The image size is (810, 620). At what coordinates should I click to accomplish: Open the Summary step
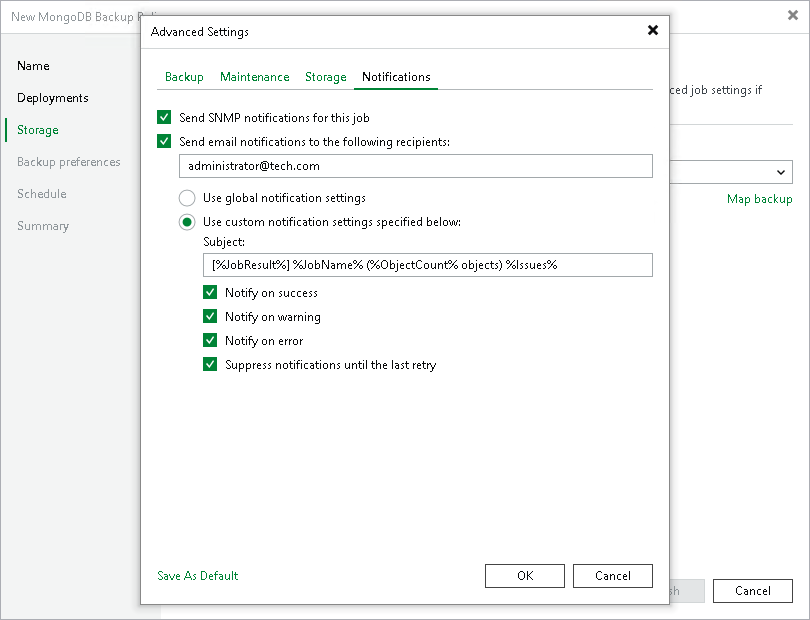tap(43, 226)
